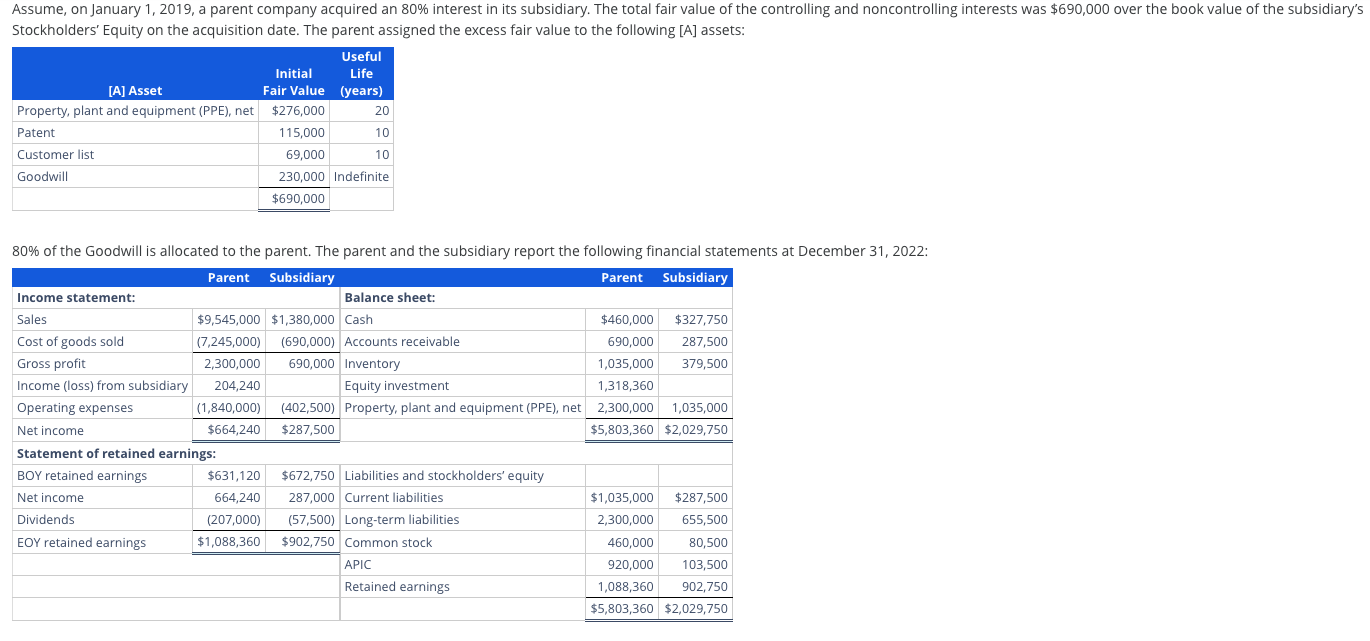Viewport: 1370px width, 641px height.
Task: Select the [A] Asset header cell
Action: pos(135,90)
